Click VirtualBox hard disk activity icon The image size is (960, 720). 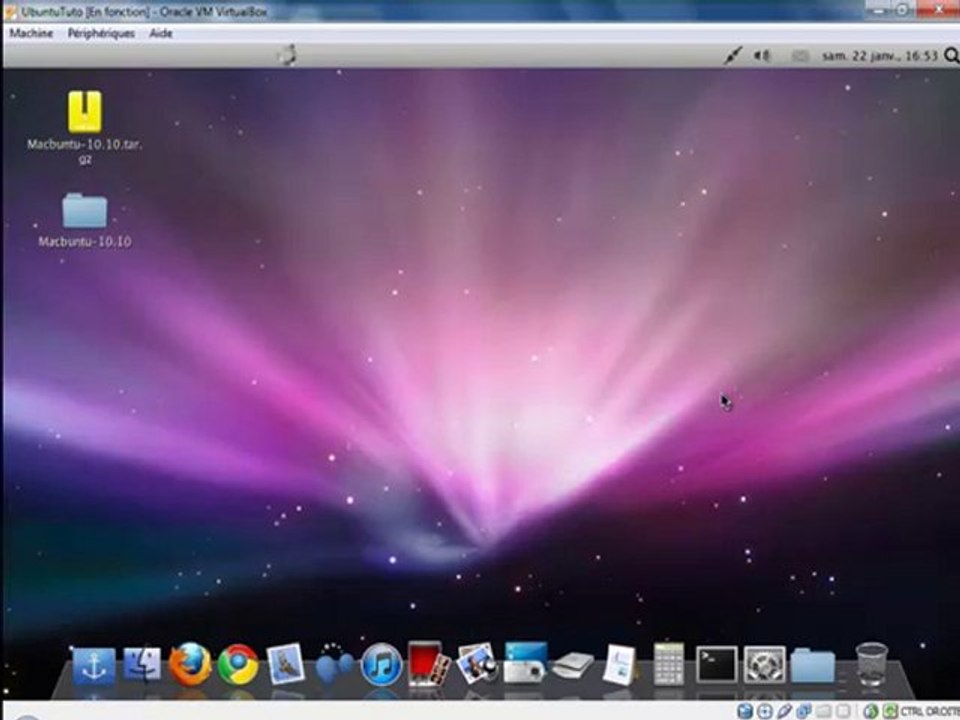(744, 711)
